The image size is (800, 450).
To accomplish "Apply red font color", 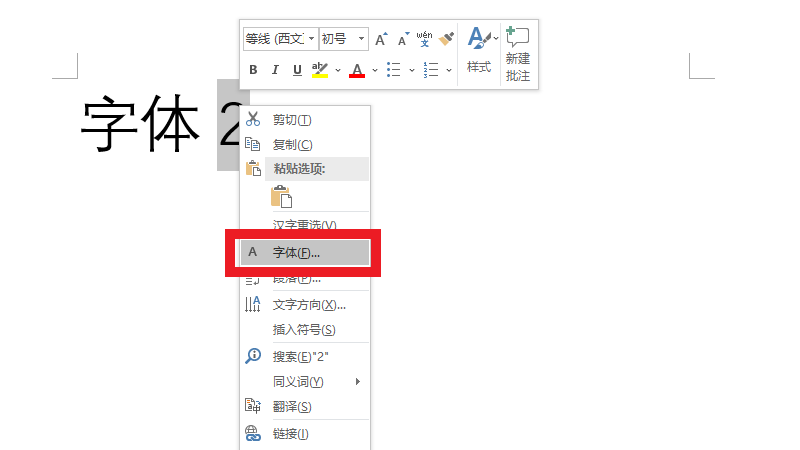I will tap(357, 70).
